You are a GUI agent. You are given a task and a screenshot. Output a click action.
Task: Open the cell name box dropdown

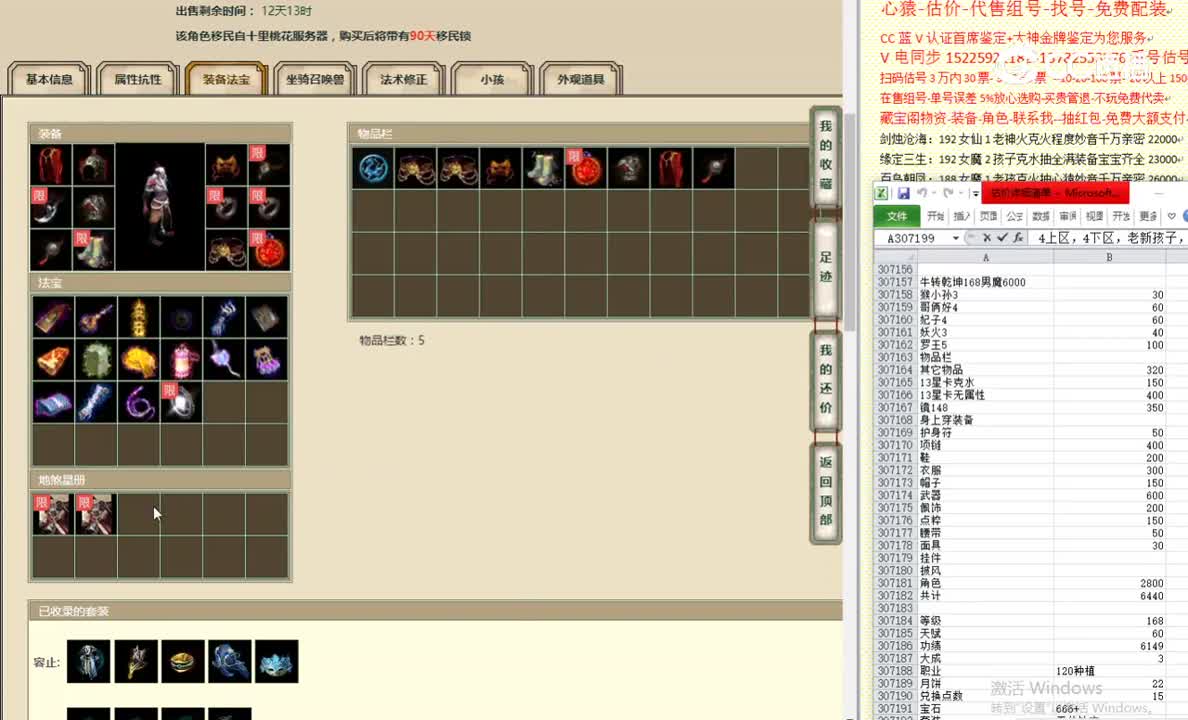957,238
